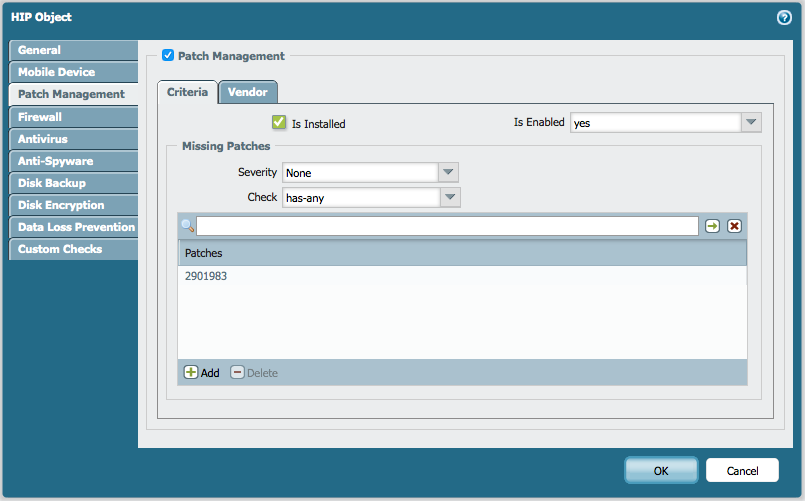Click the Is Enabled field showing yes

tap(656, 123)
